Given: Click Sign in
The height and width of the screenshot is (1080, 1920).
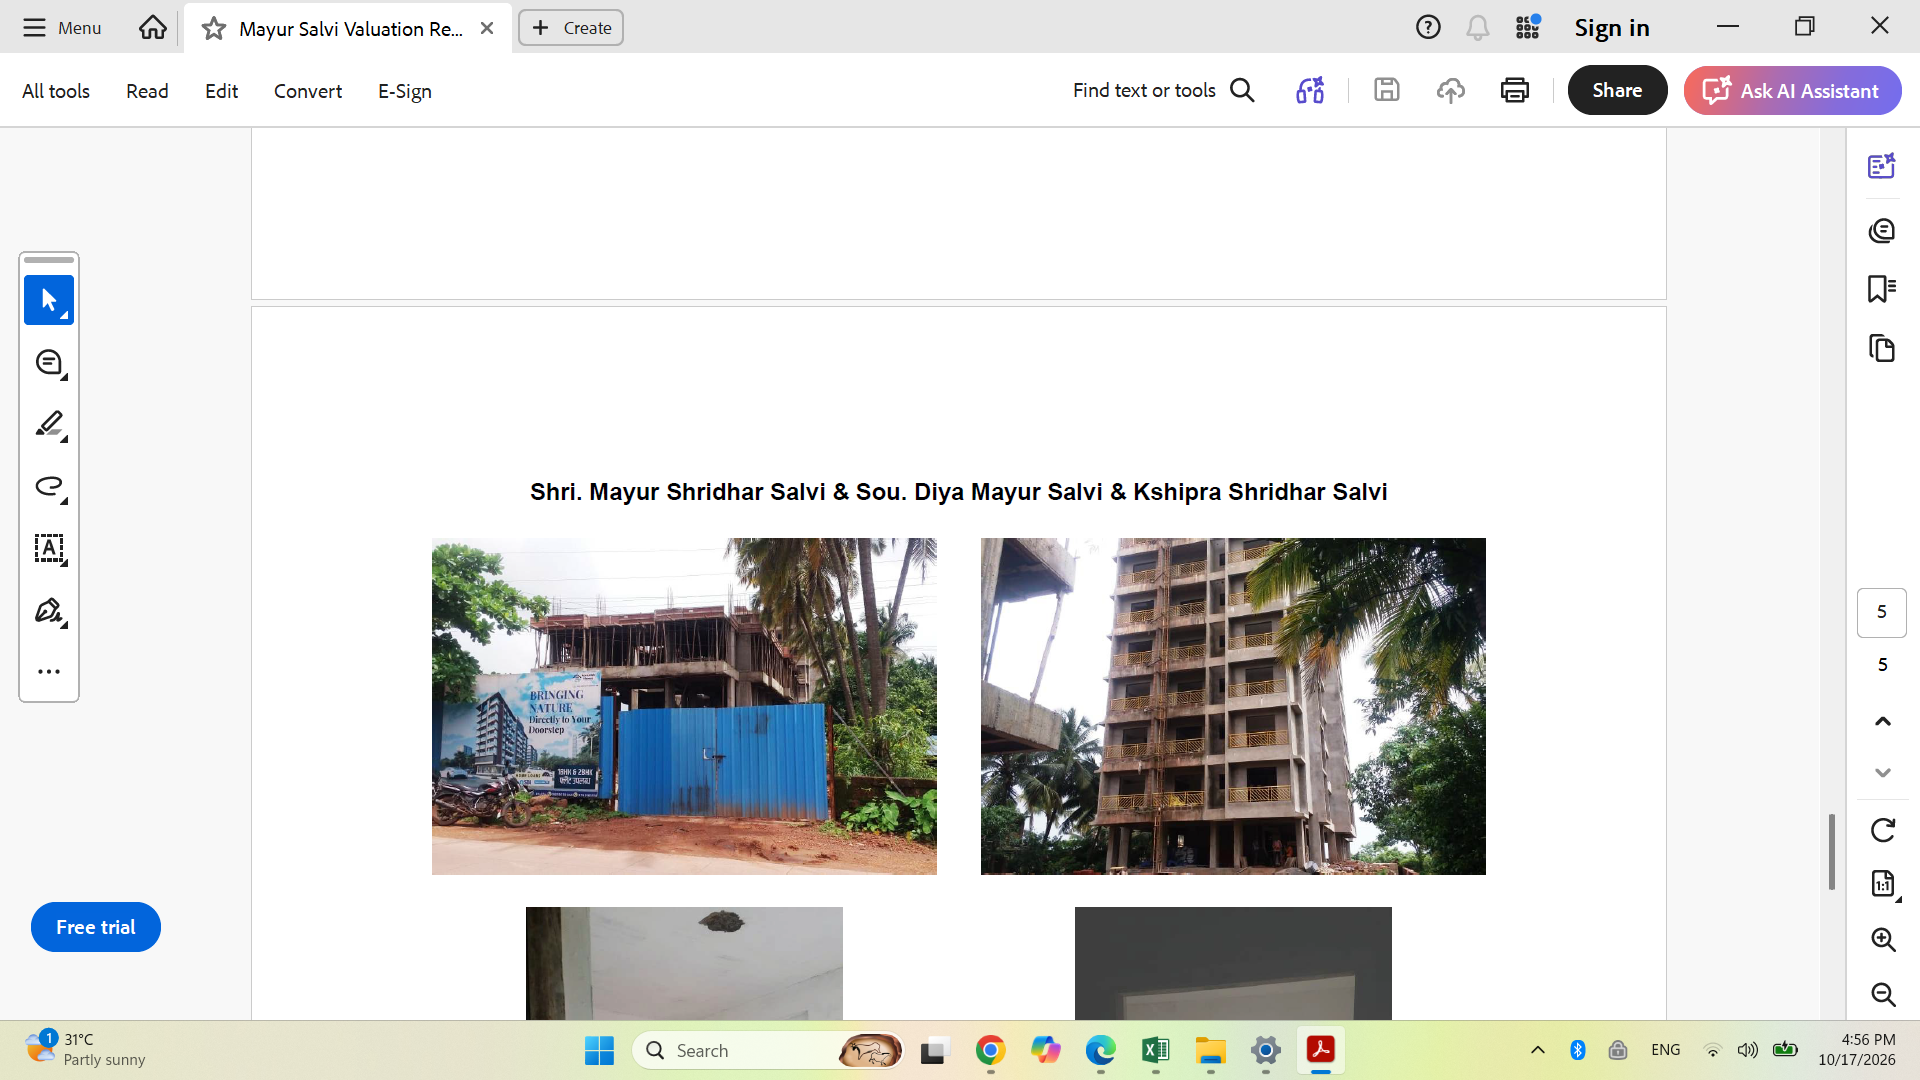Looking at the screenshot, I should (1612, 27).
